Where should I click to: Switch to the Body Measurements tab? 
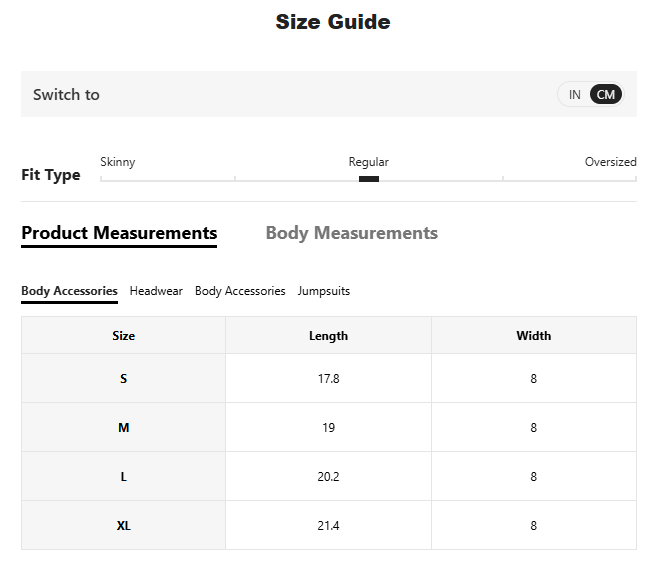[x=351, y=233]
